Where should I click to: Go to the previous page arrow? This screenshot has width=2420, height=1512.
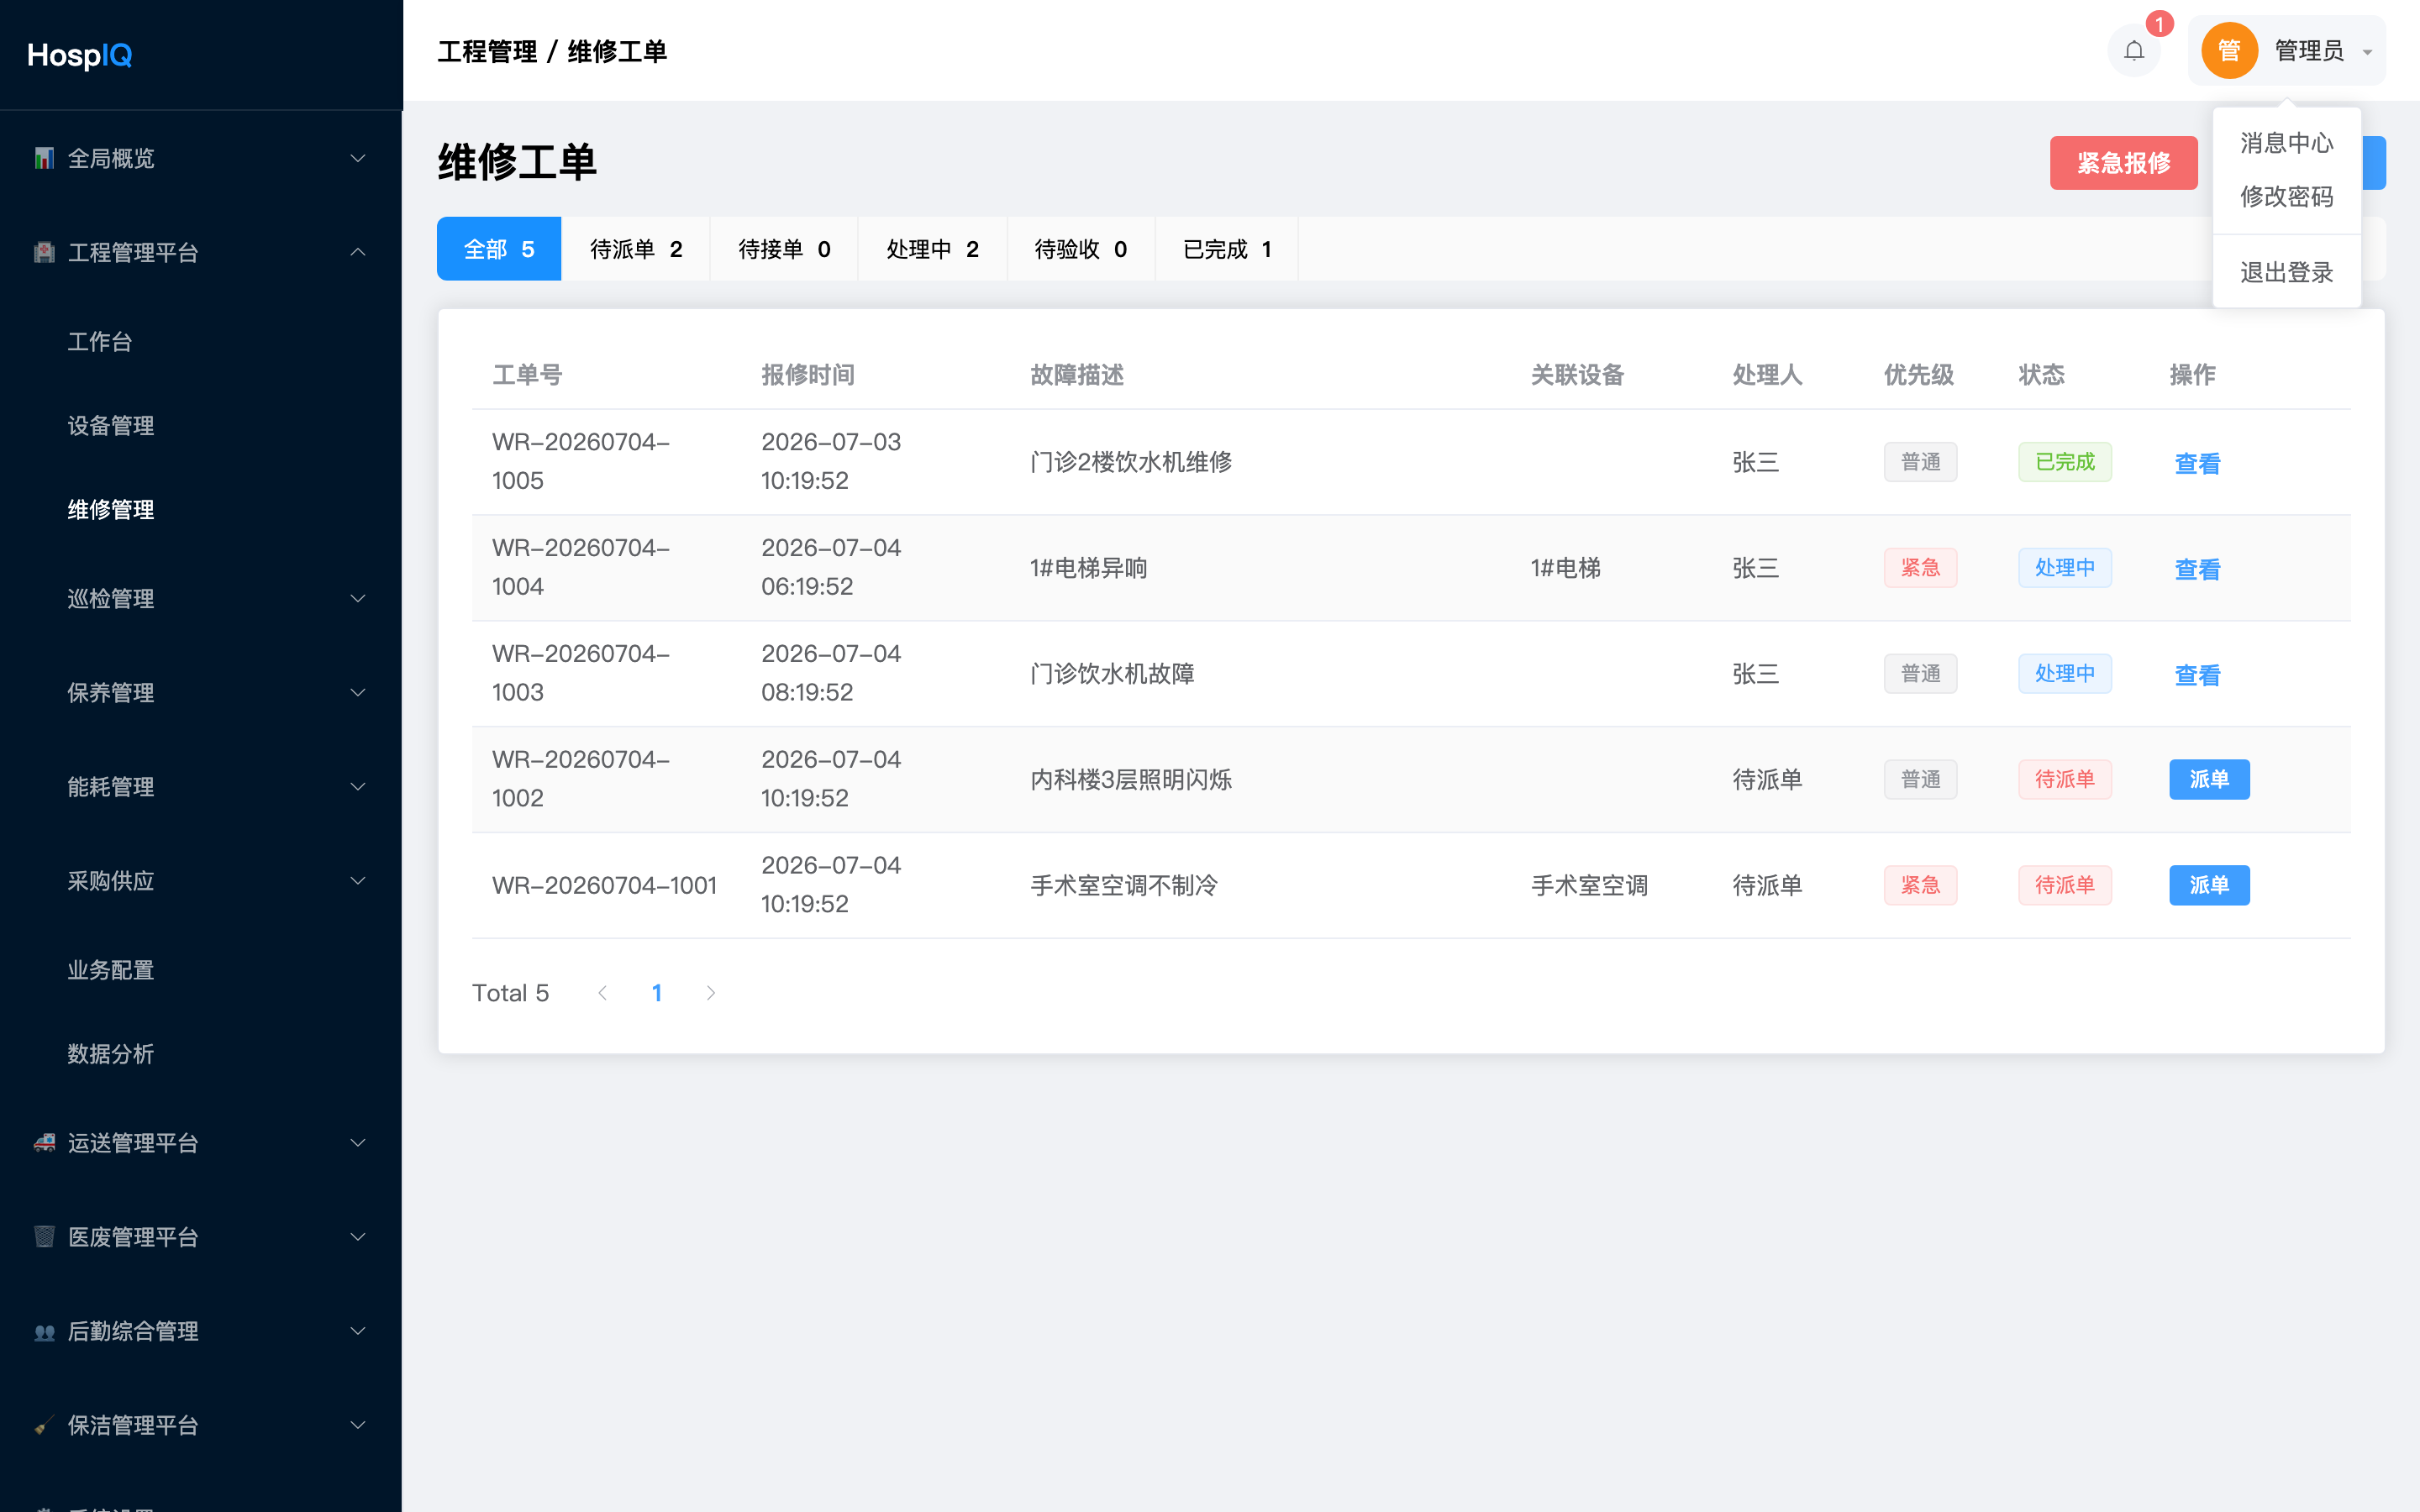[602, 993]
